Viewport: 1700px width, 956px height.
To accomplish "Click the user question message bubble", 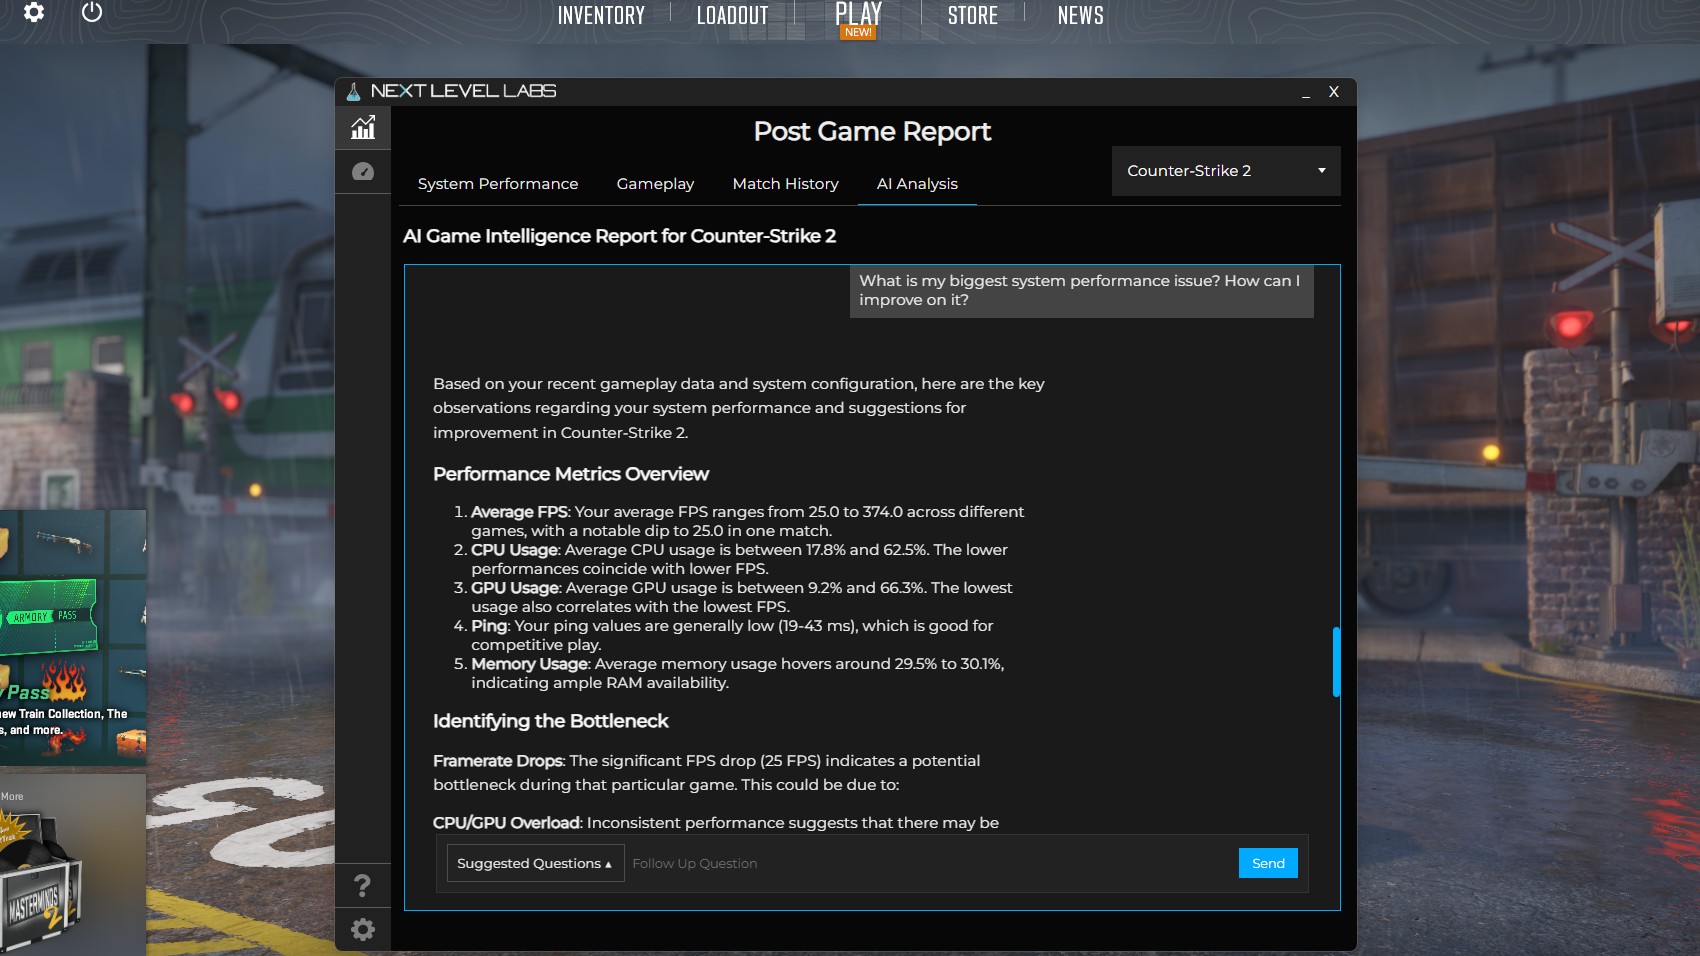I will [1081, 291].
